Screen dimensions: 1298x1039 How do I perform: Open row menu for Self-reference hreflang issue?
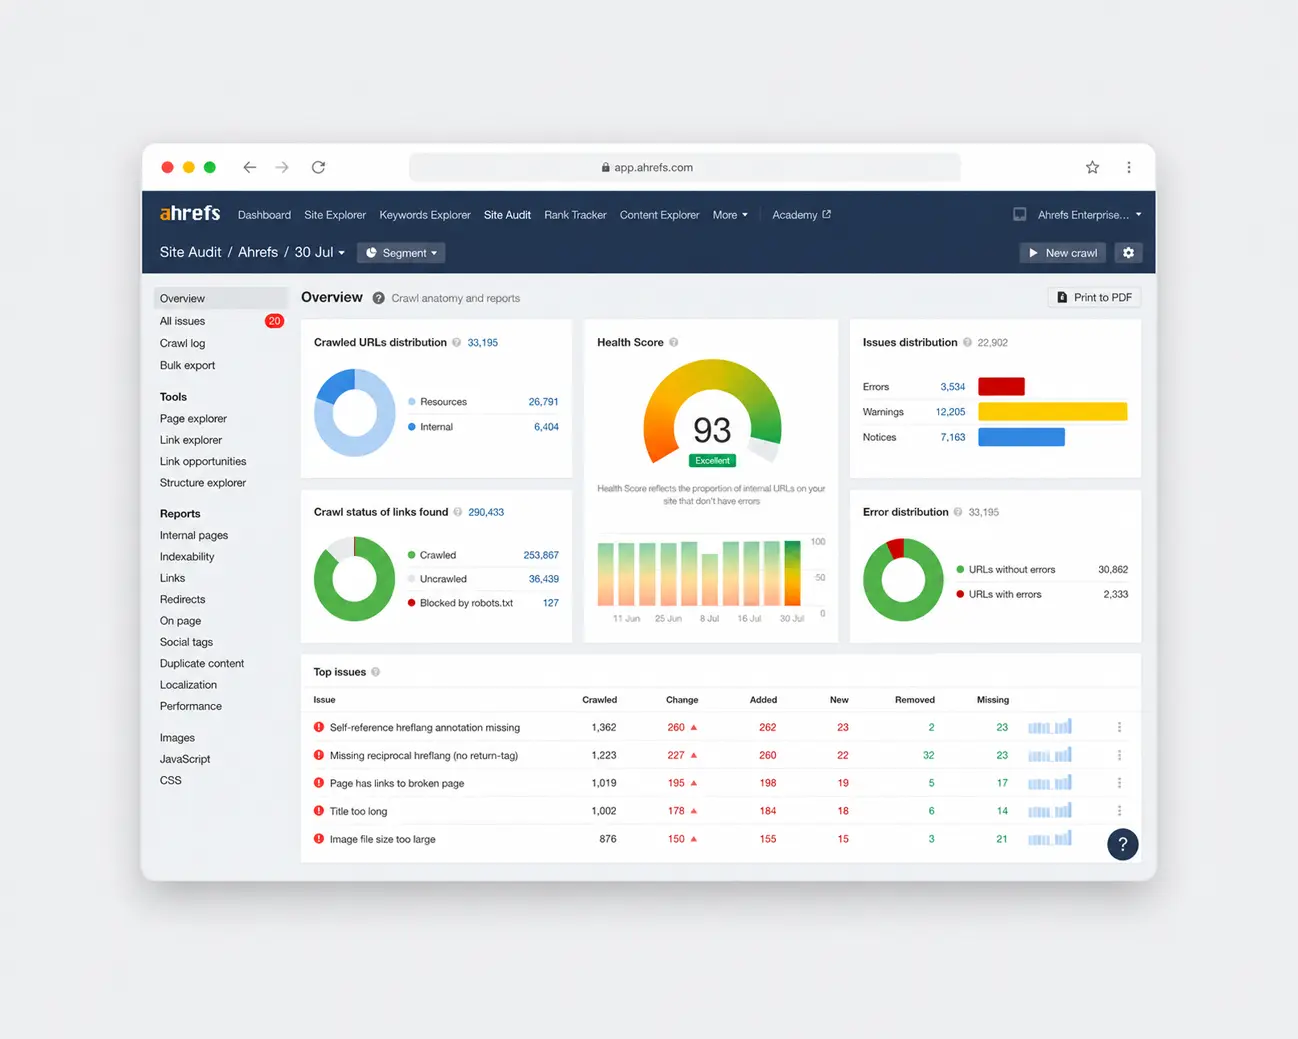(1119, 727)
